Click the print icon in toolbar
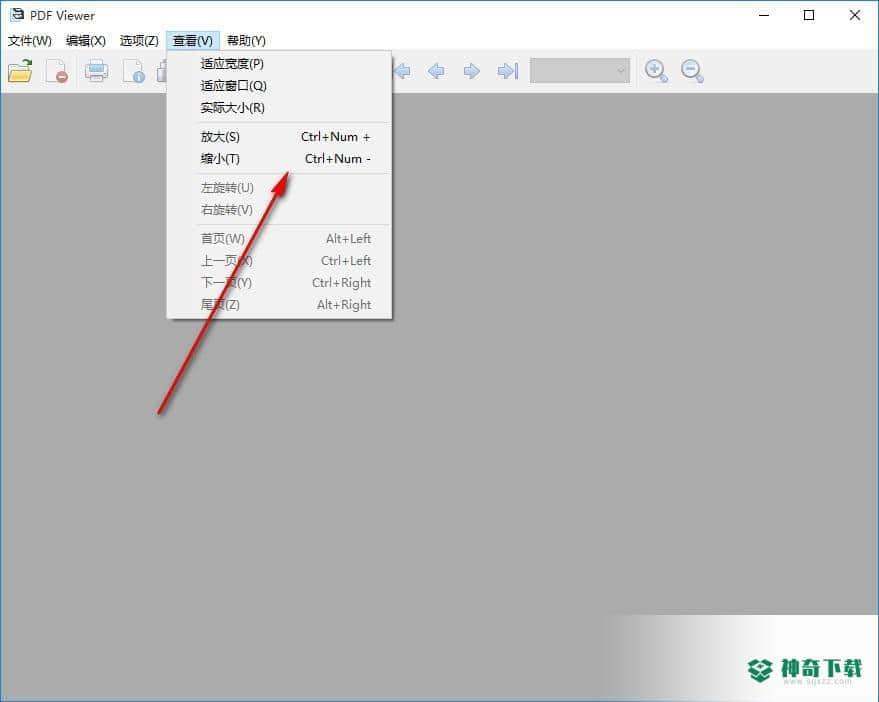The height and width of the screenshot is (702, 879). coord(96,71)
